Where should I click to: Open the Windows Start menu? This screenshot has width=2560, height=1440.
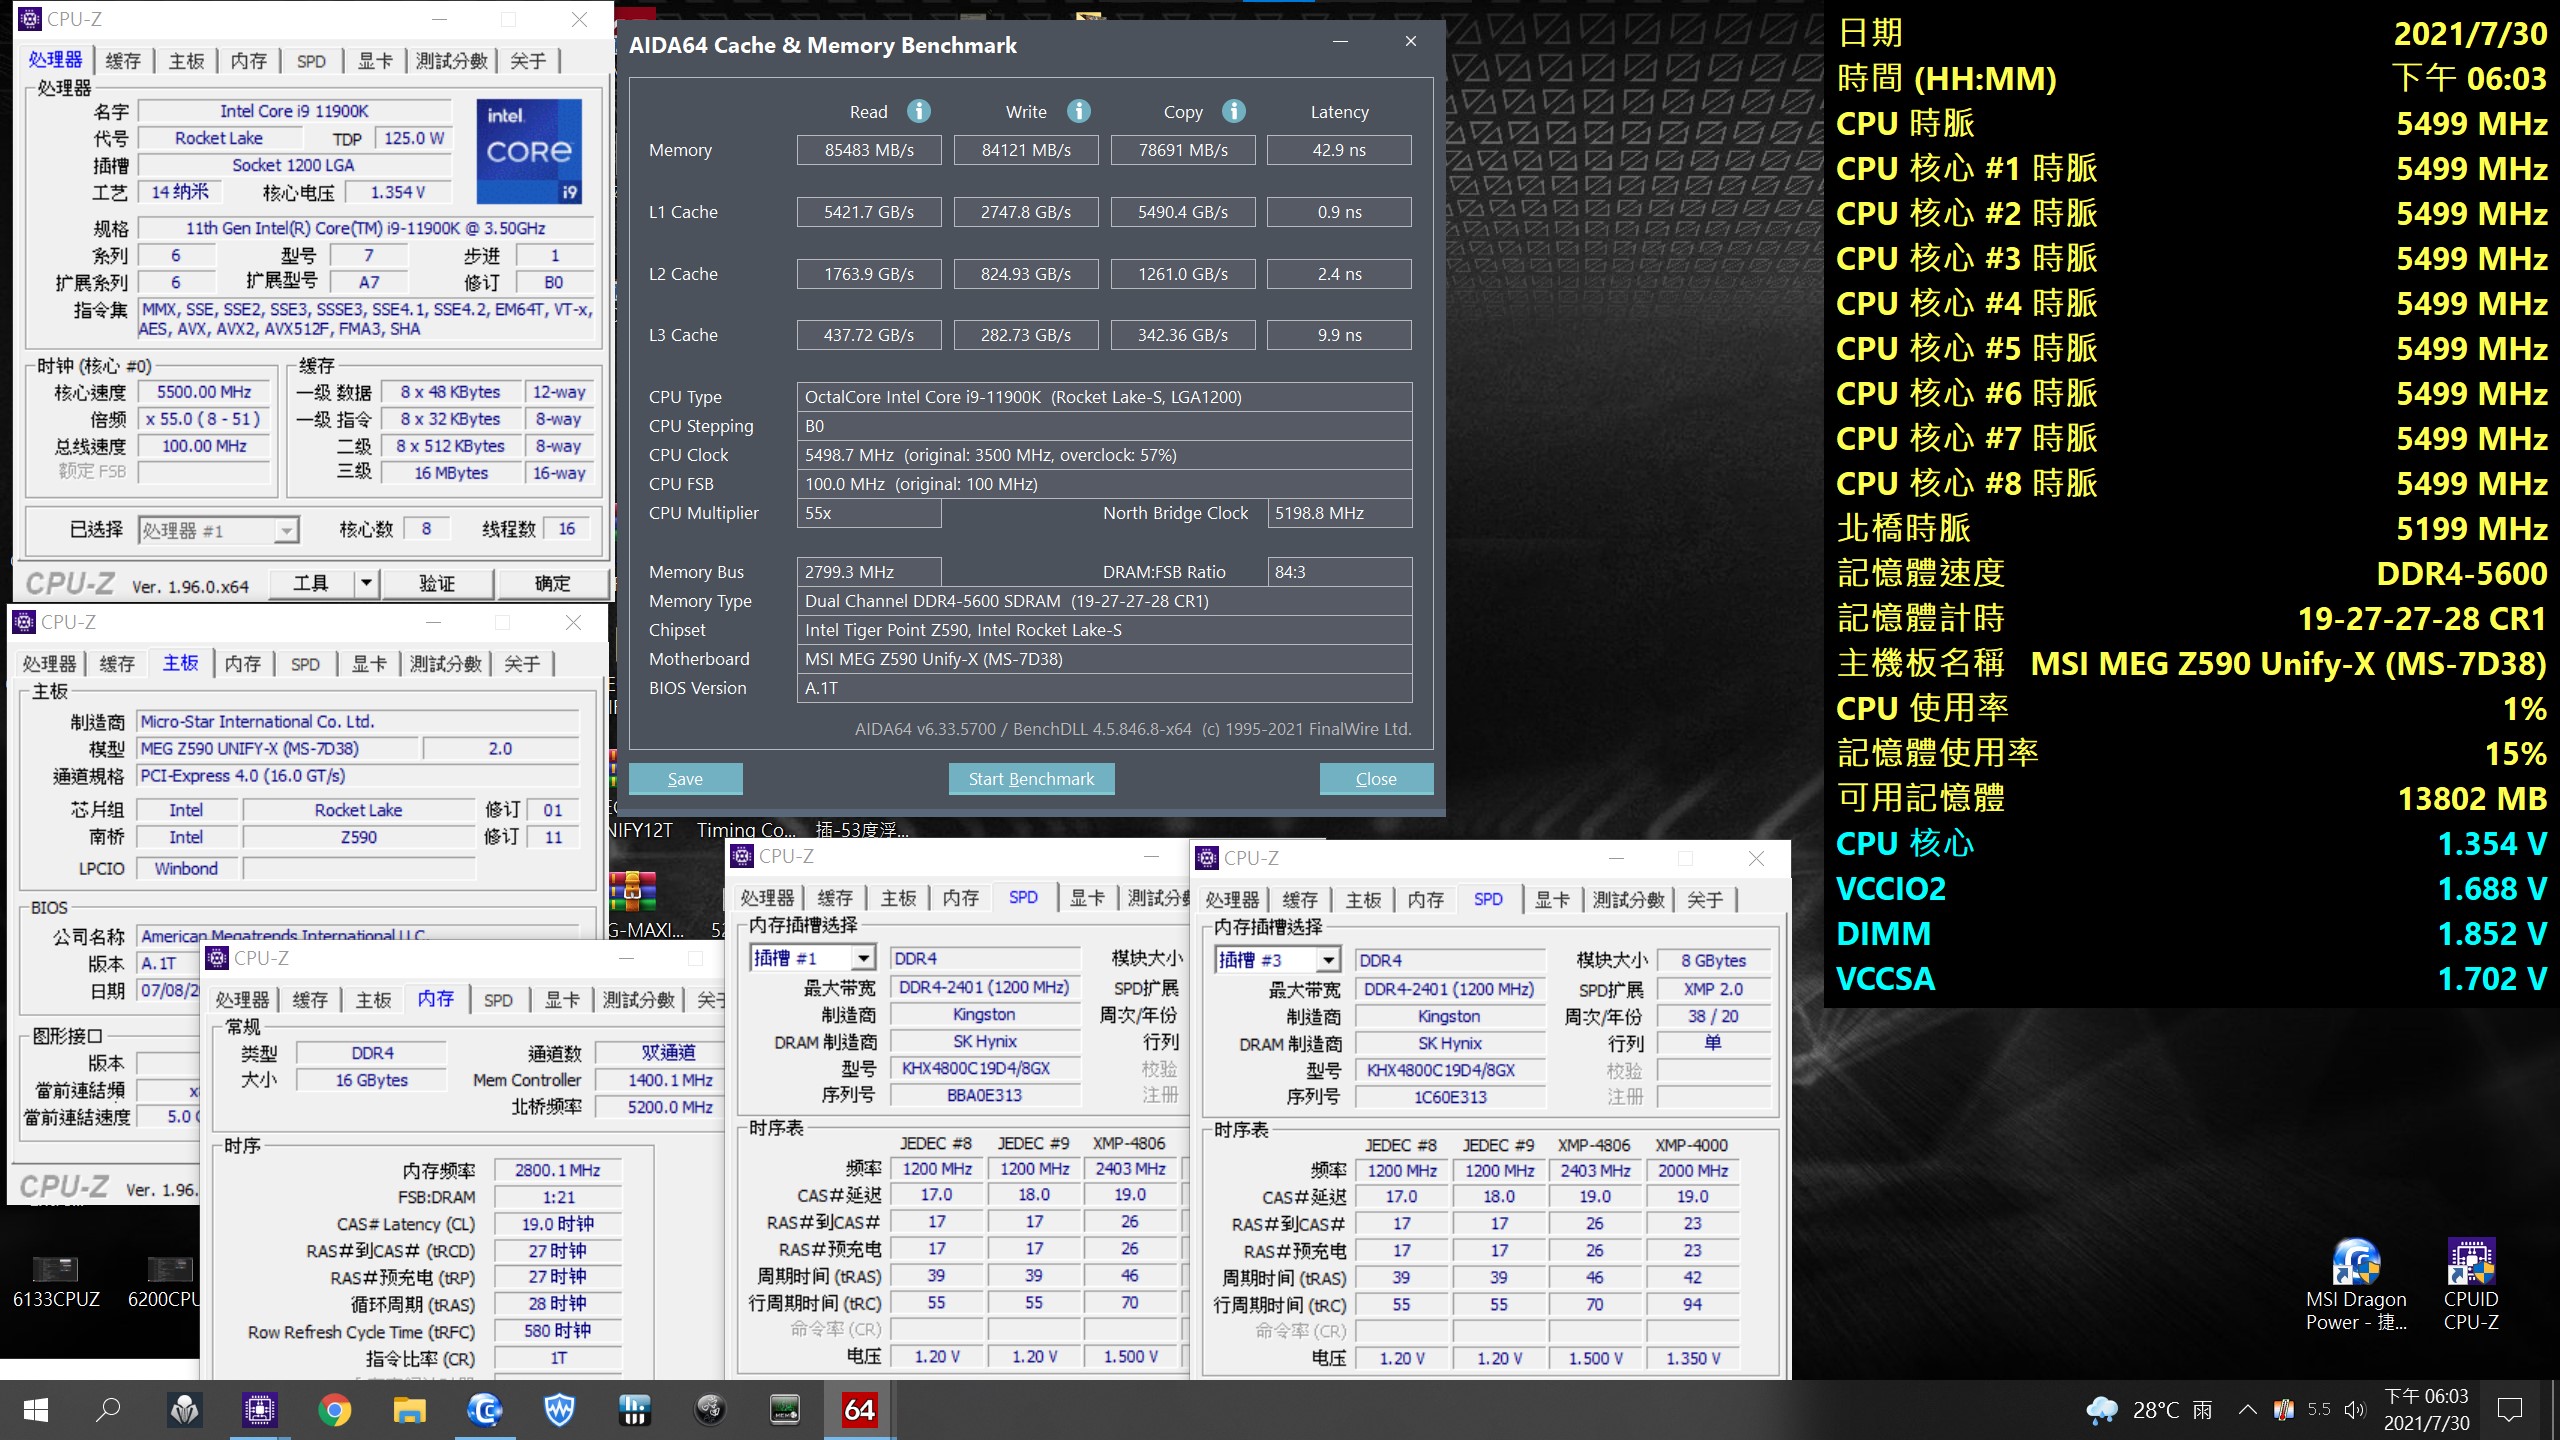coord(36,1410)
